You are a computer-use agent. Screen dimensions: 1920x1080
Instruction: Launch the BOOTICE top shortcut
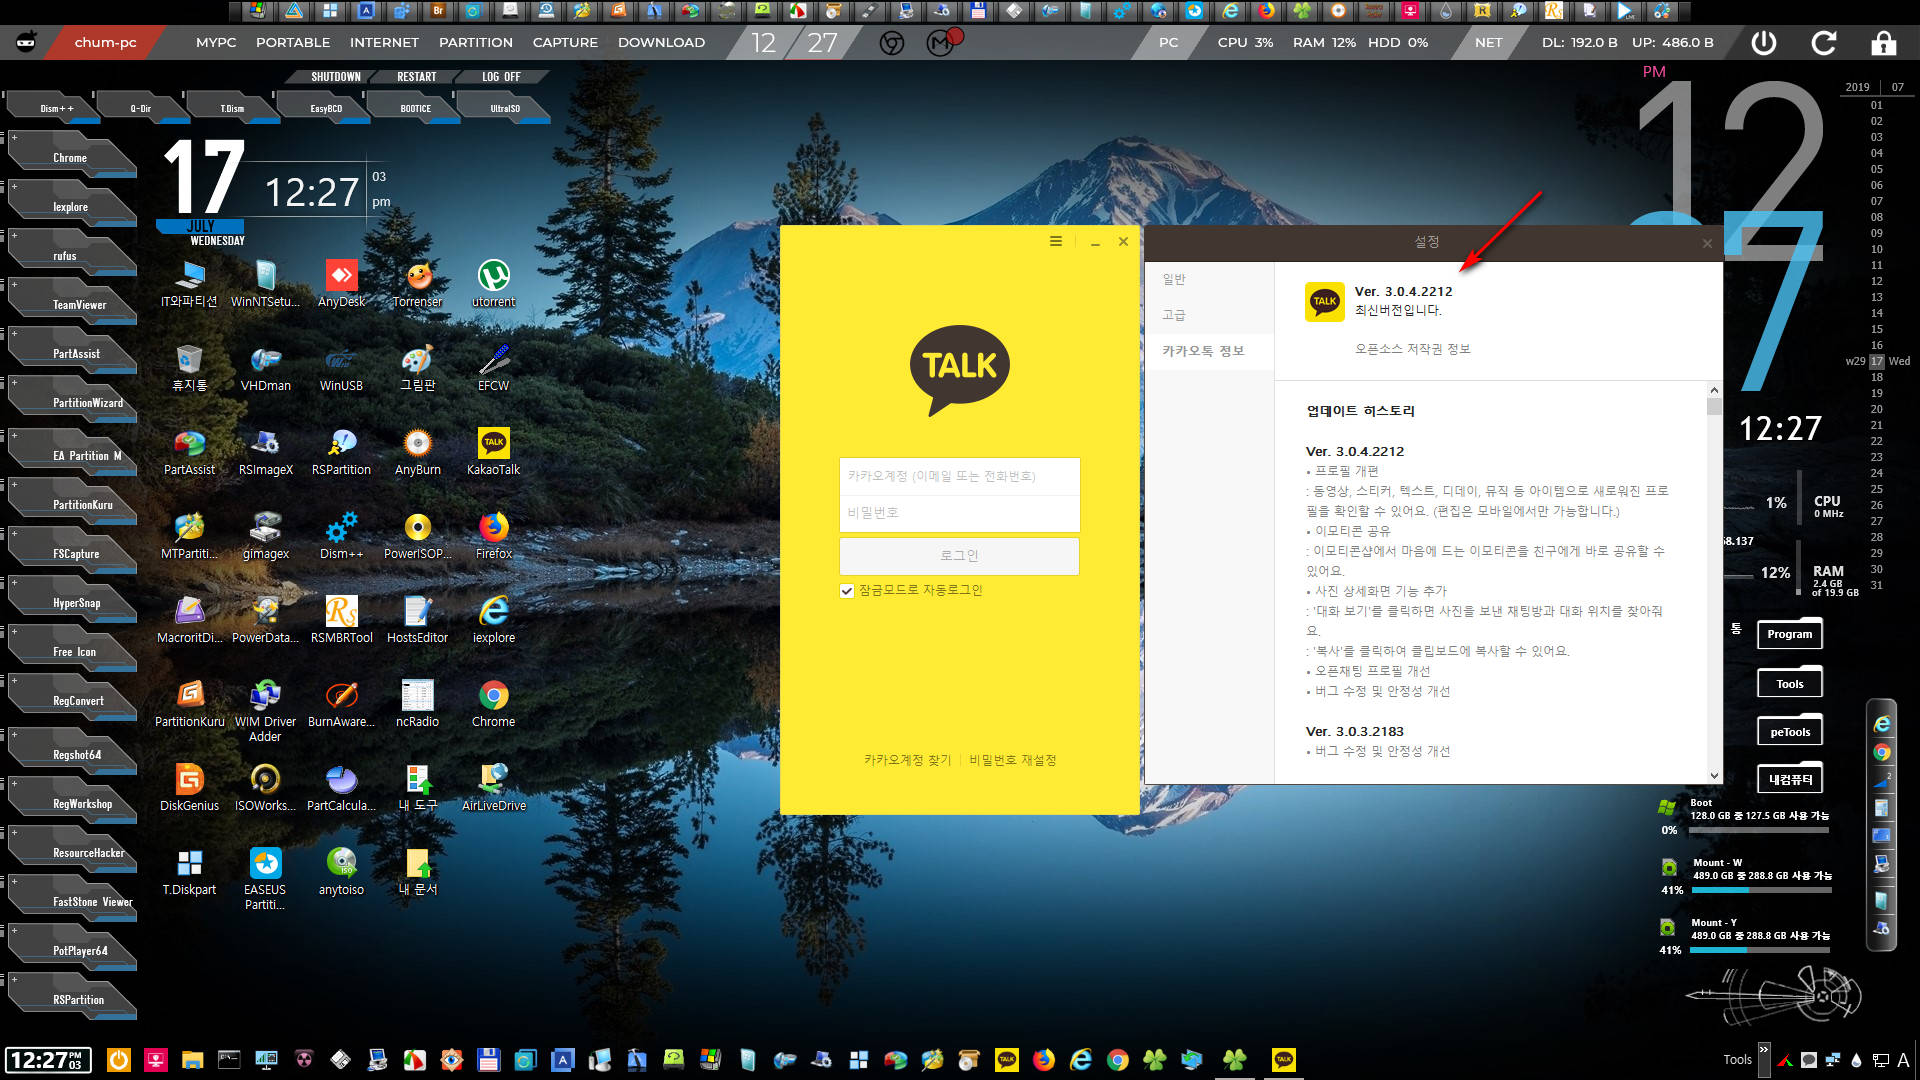(416, 108)
